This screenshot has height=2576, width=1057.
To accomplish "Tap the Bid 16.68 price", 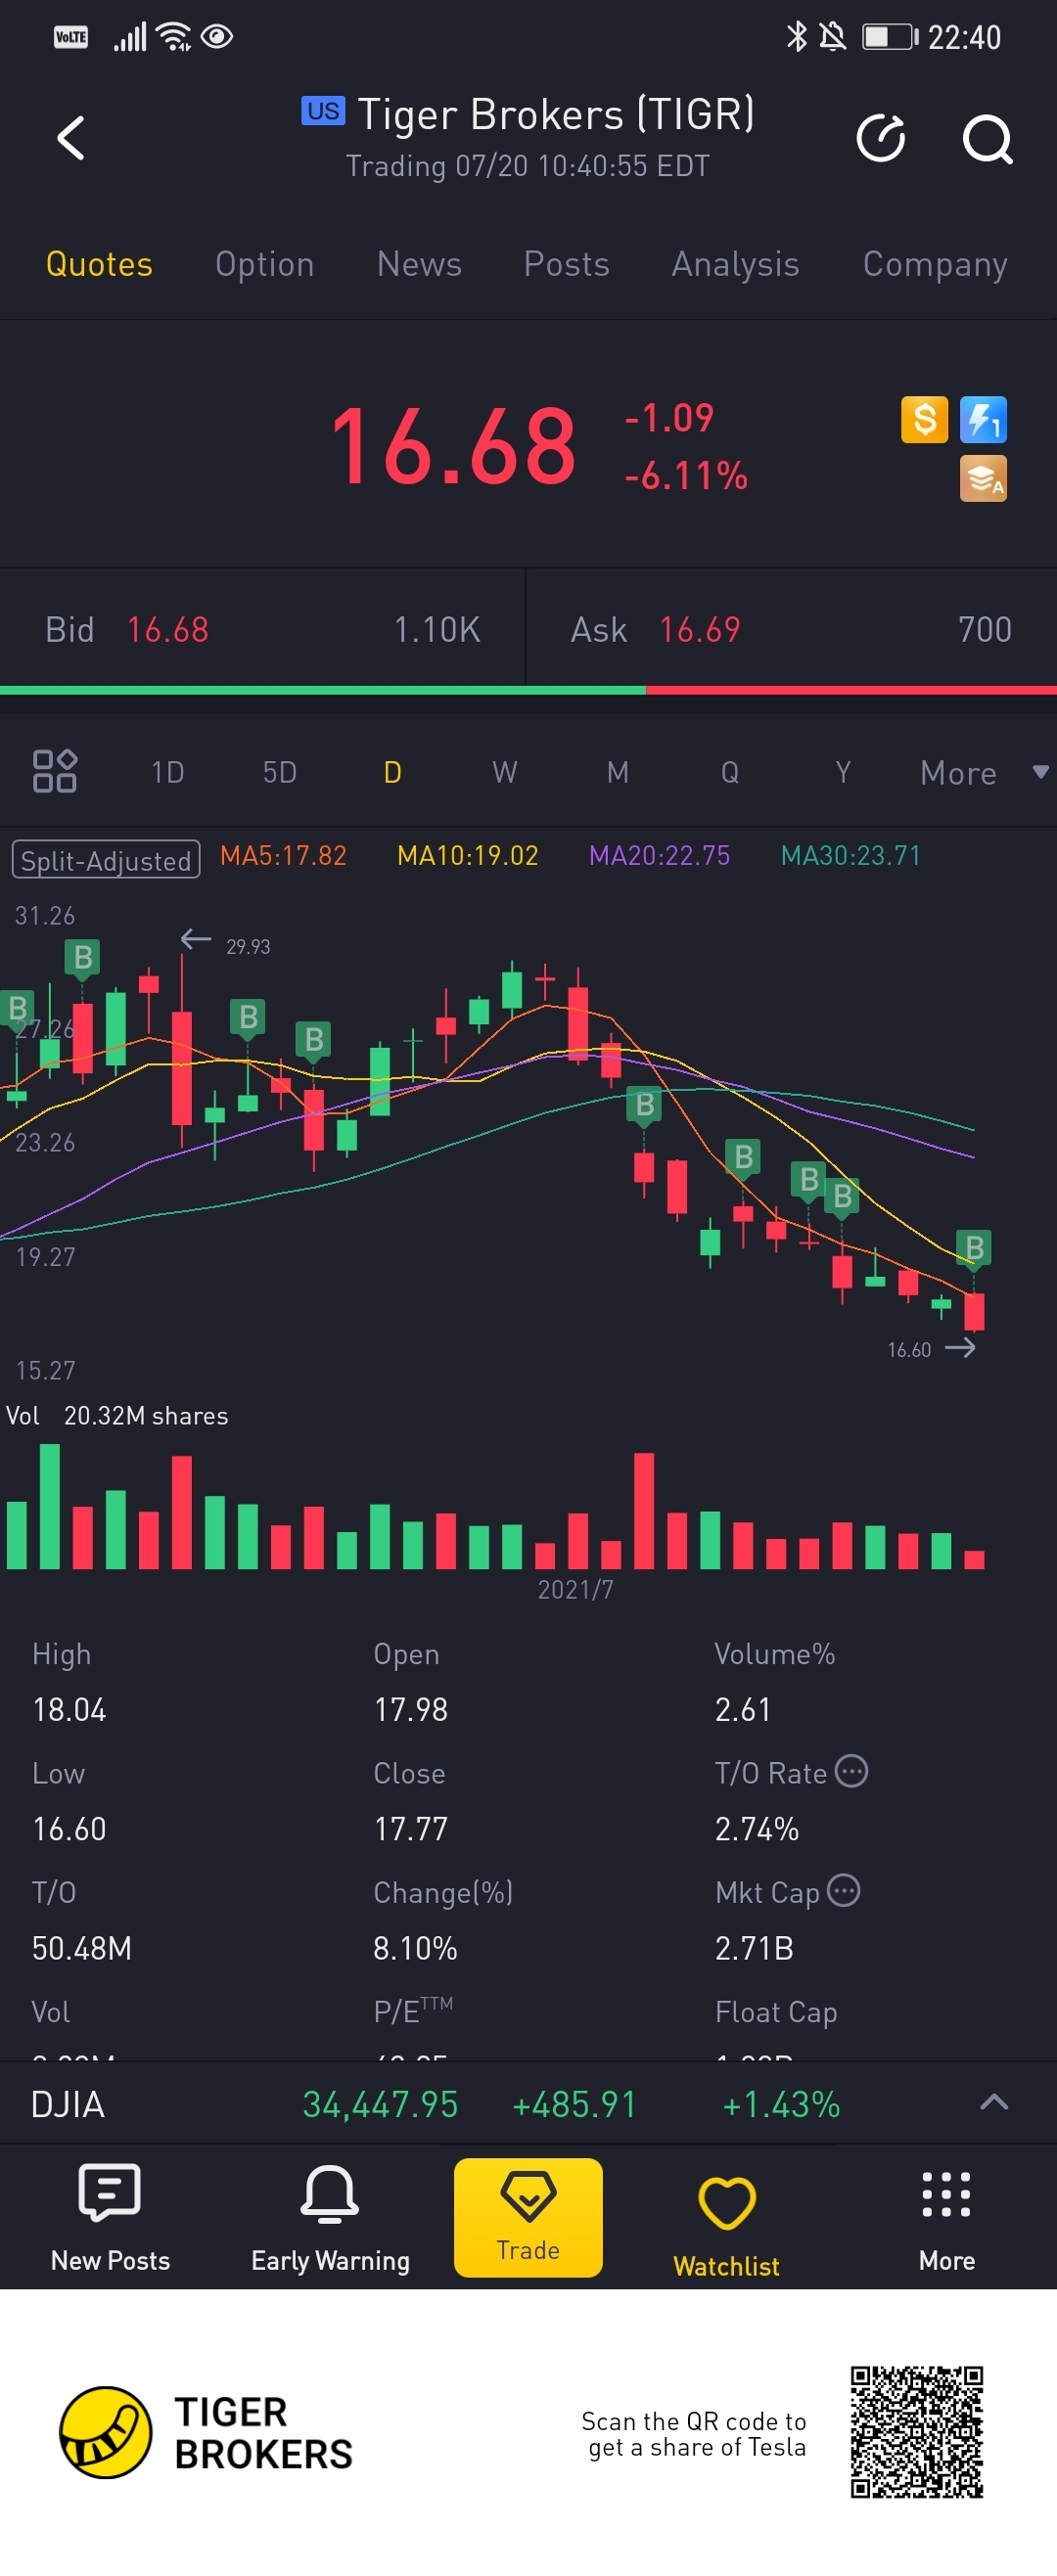I will pos(167,630).
